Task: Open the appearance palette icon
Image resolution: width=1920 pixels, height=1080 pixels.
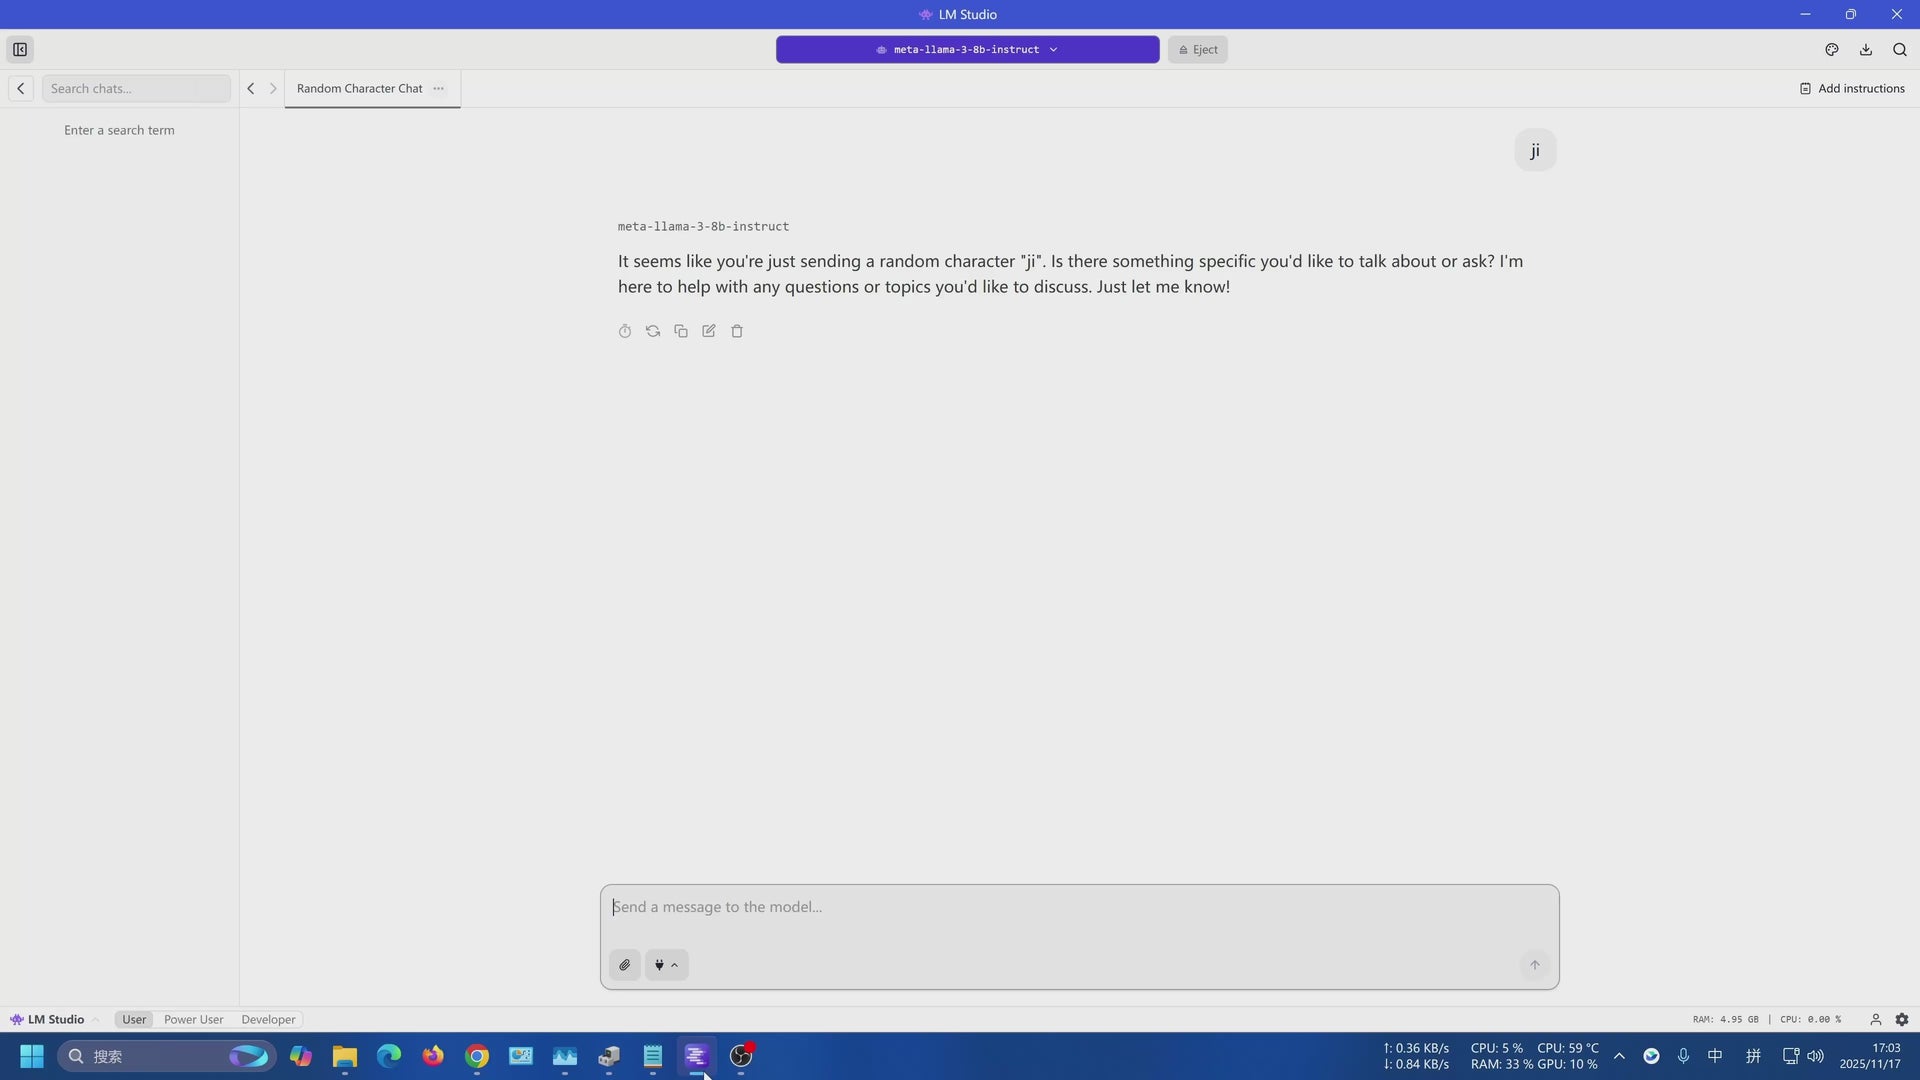Action: point(1832,49)
